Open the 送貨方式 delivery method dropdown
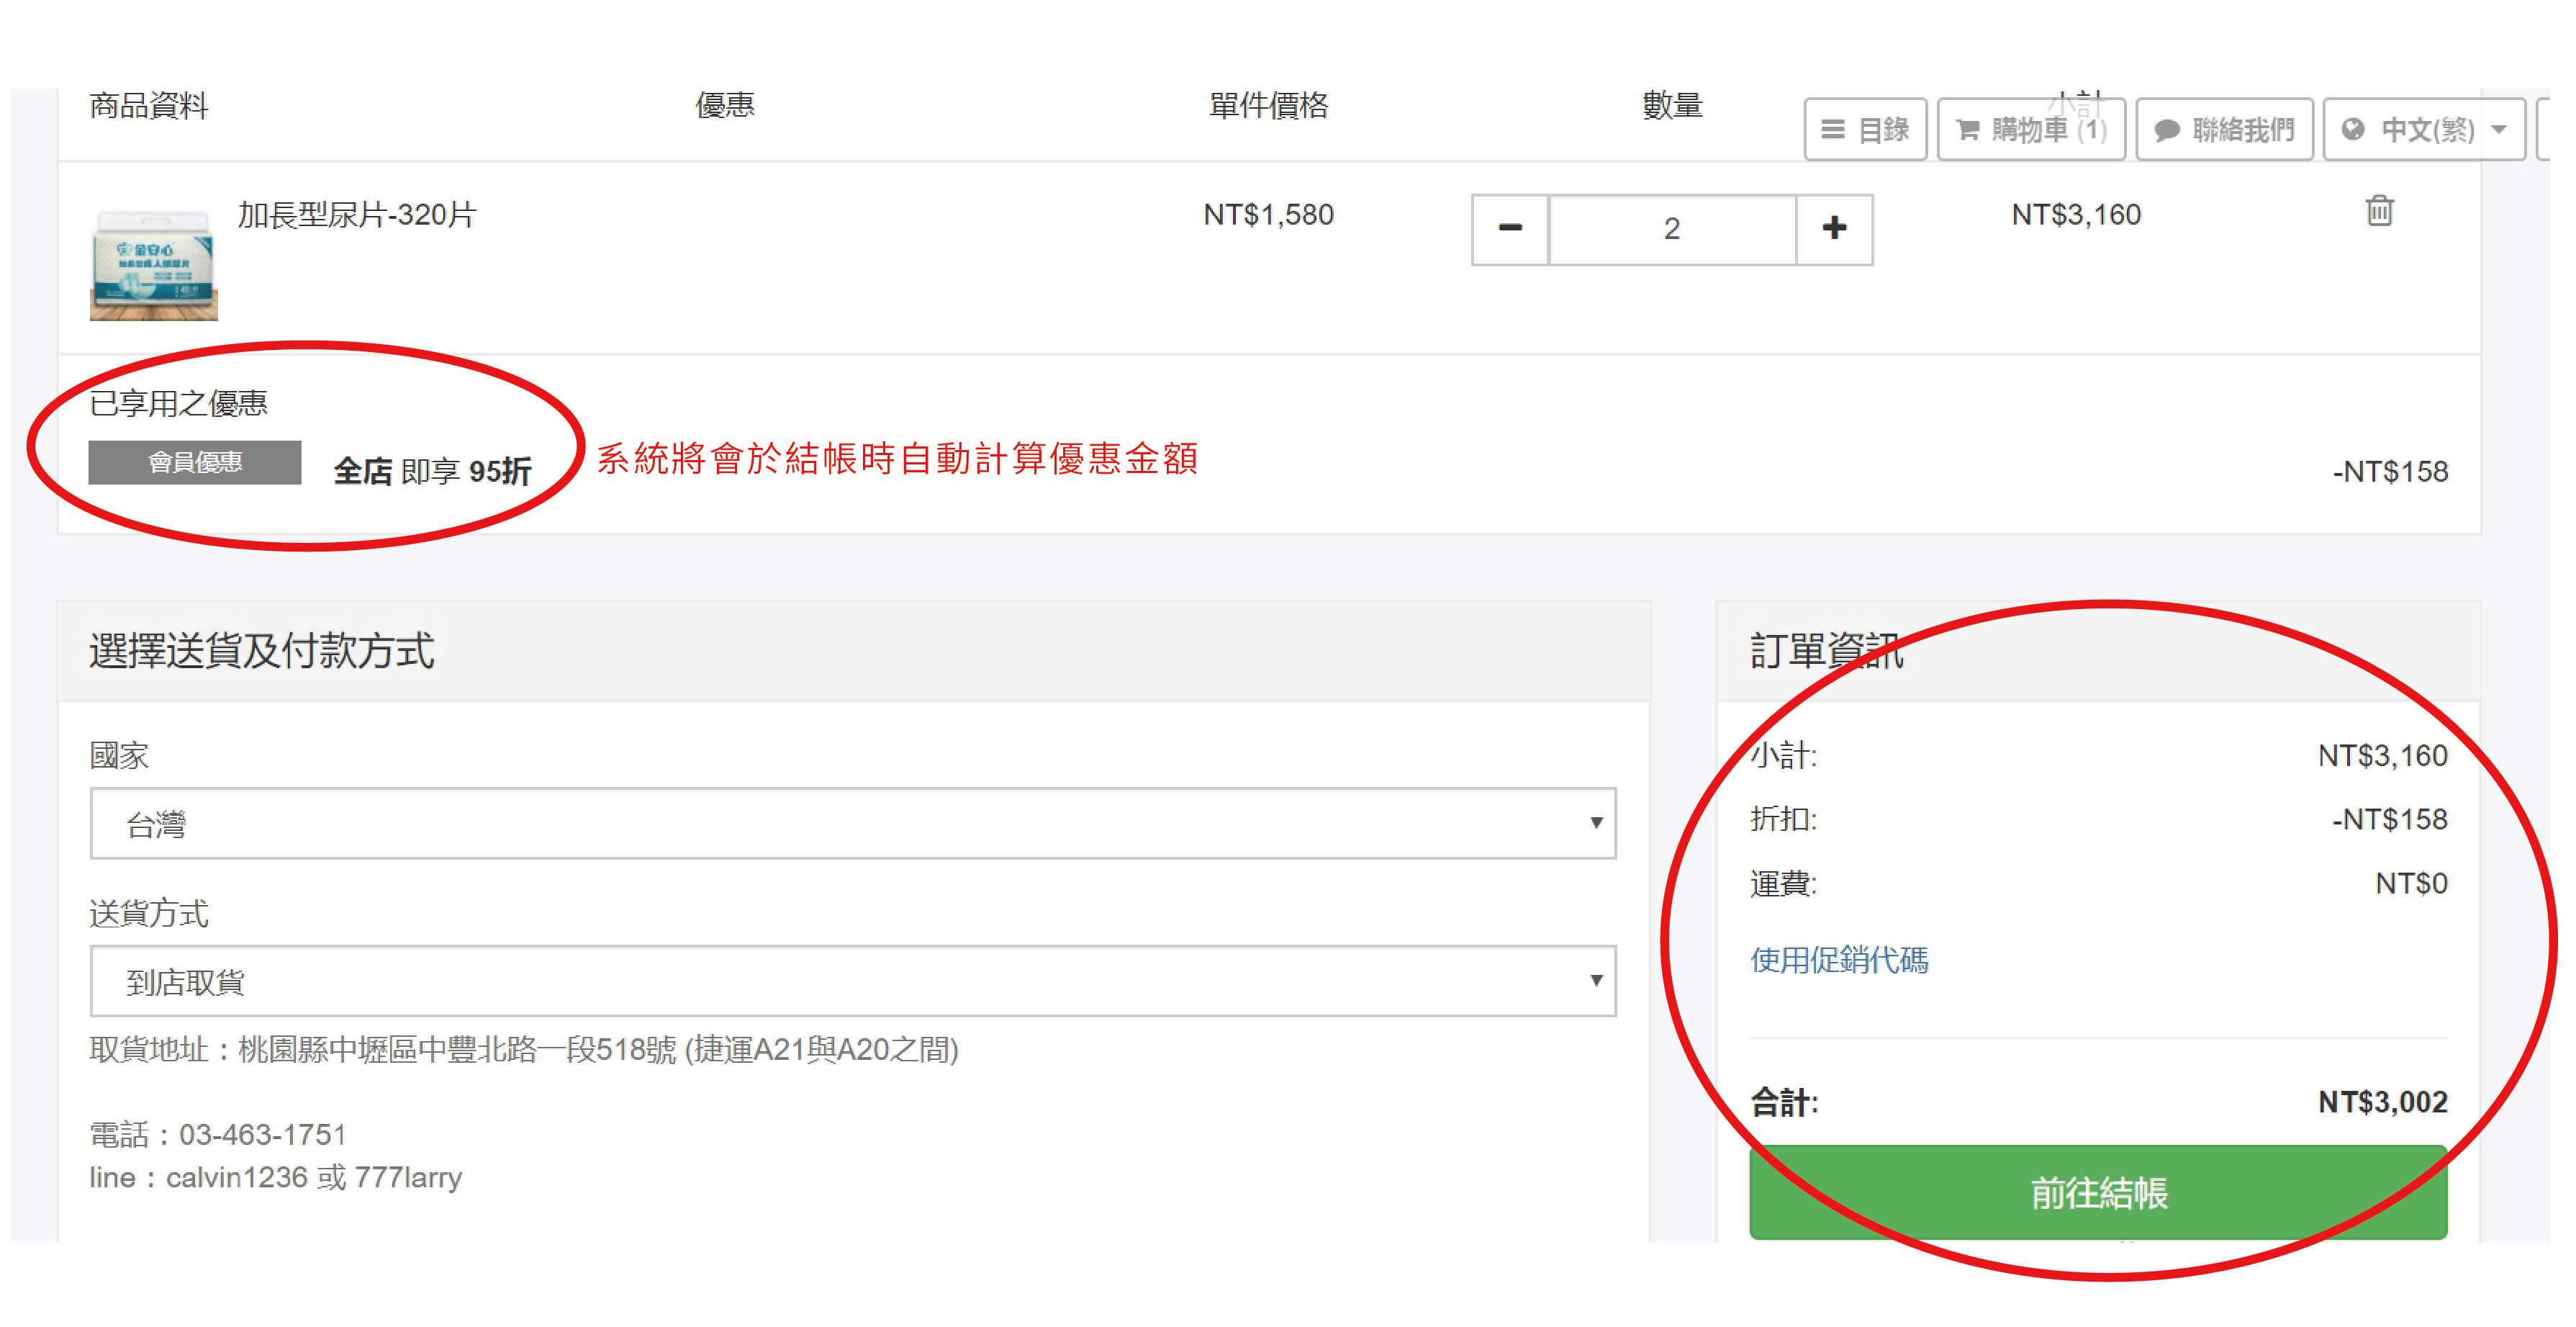This screenshot has width=2576, height=1327. (852, 981)
